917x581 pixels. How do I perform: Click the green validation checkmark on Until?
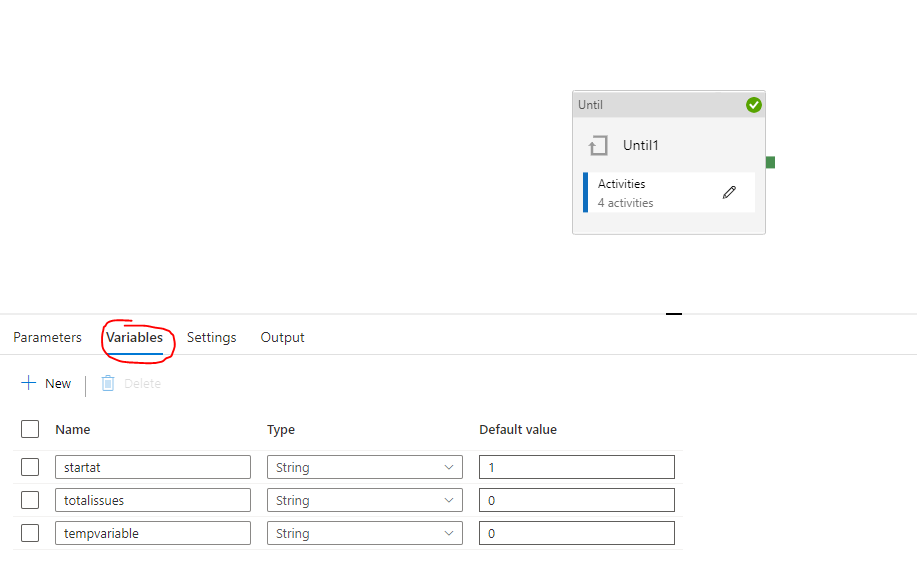753,105
